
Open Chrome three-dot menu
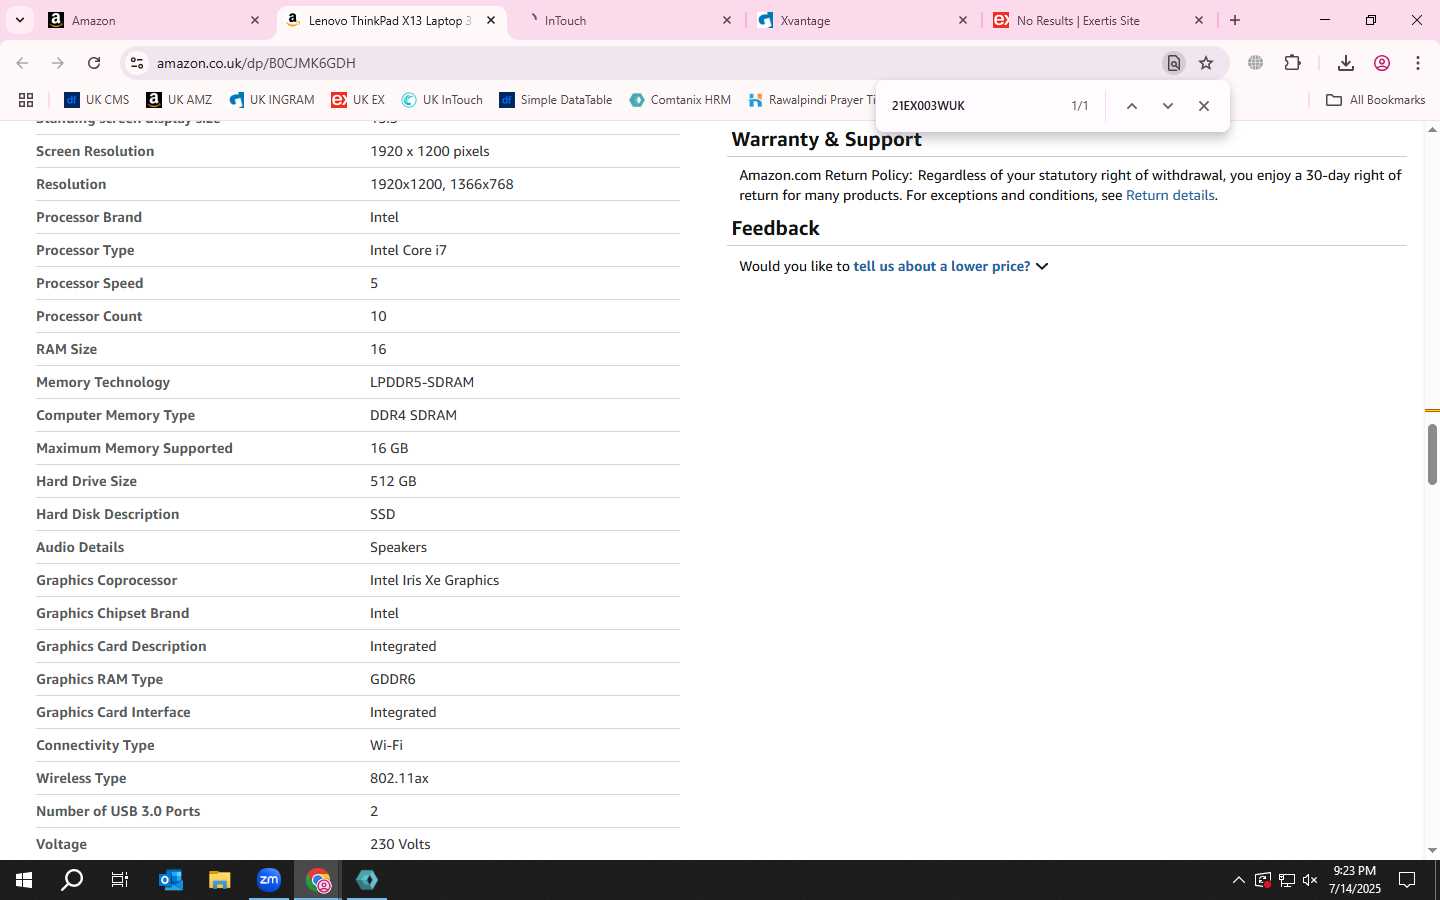(1418, 63)
